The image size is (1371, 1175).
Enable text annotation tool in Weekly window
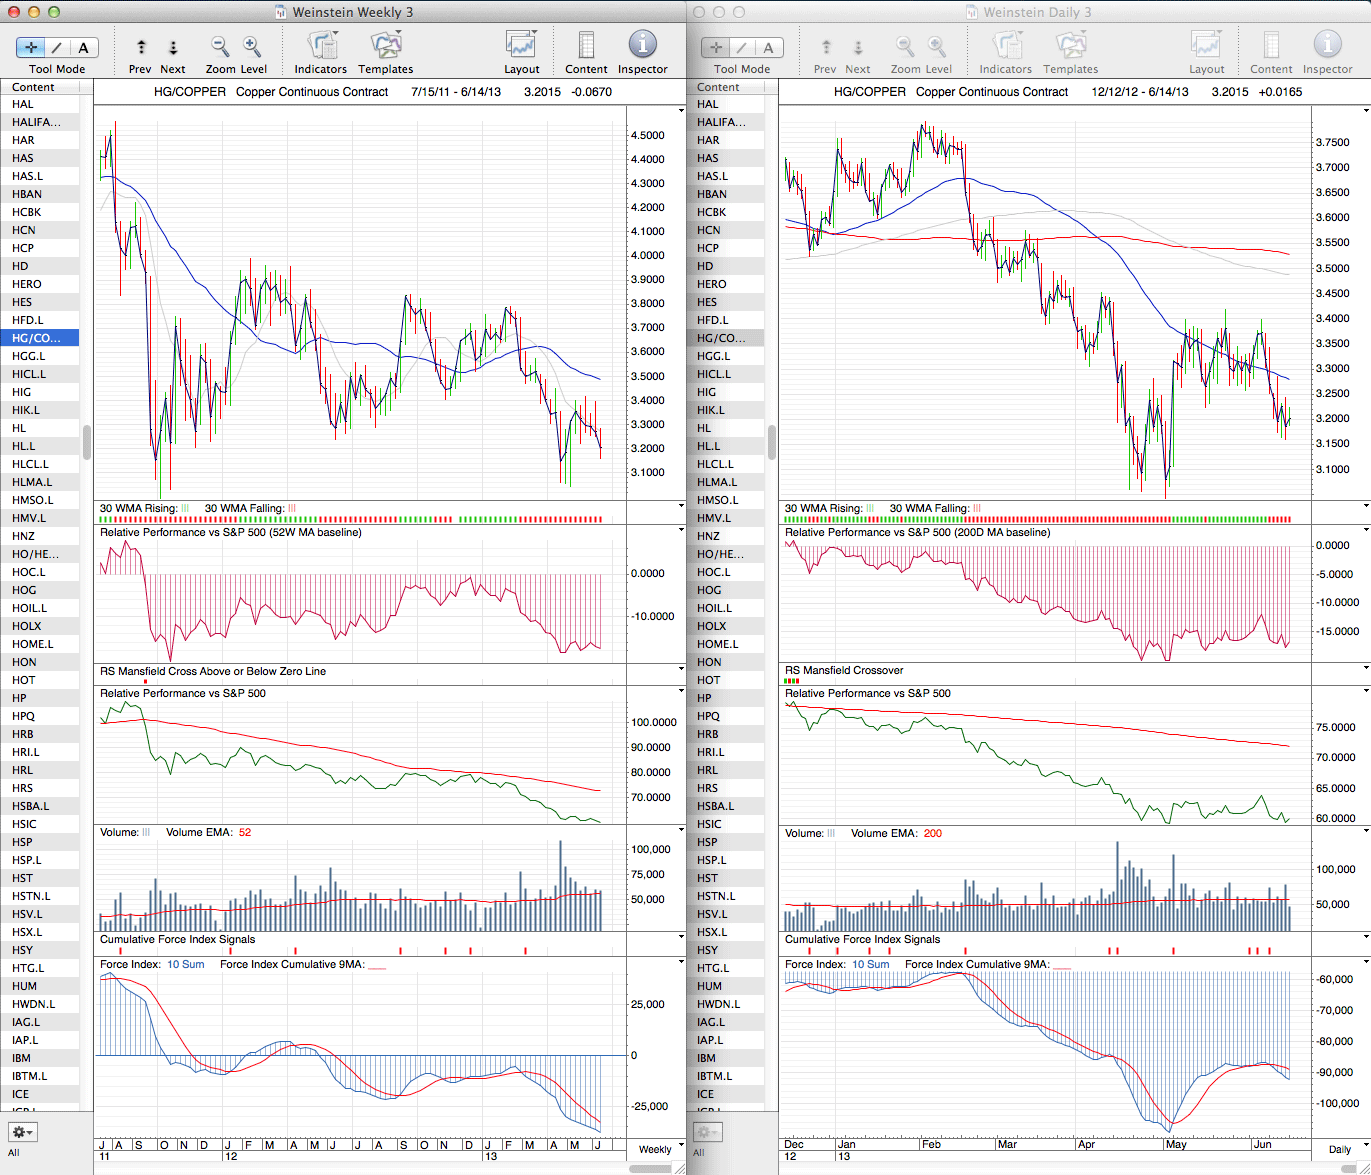tap(83, 48)
